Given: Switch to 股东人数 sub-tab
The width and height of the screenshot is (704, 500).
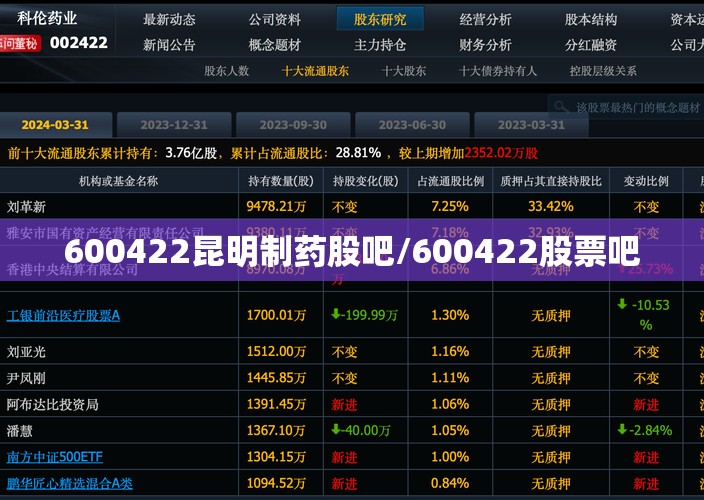Looking at the screenshot, I should (226, 71).
